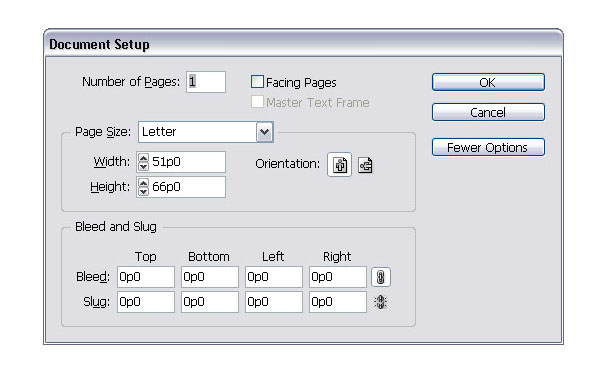The height and width of the screenshot is (379, 600).
Task: Click the Slug Right value field
Action: (338, 302)
